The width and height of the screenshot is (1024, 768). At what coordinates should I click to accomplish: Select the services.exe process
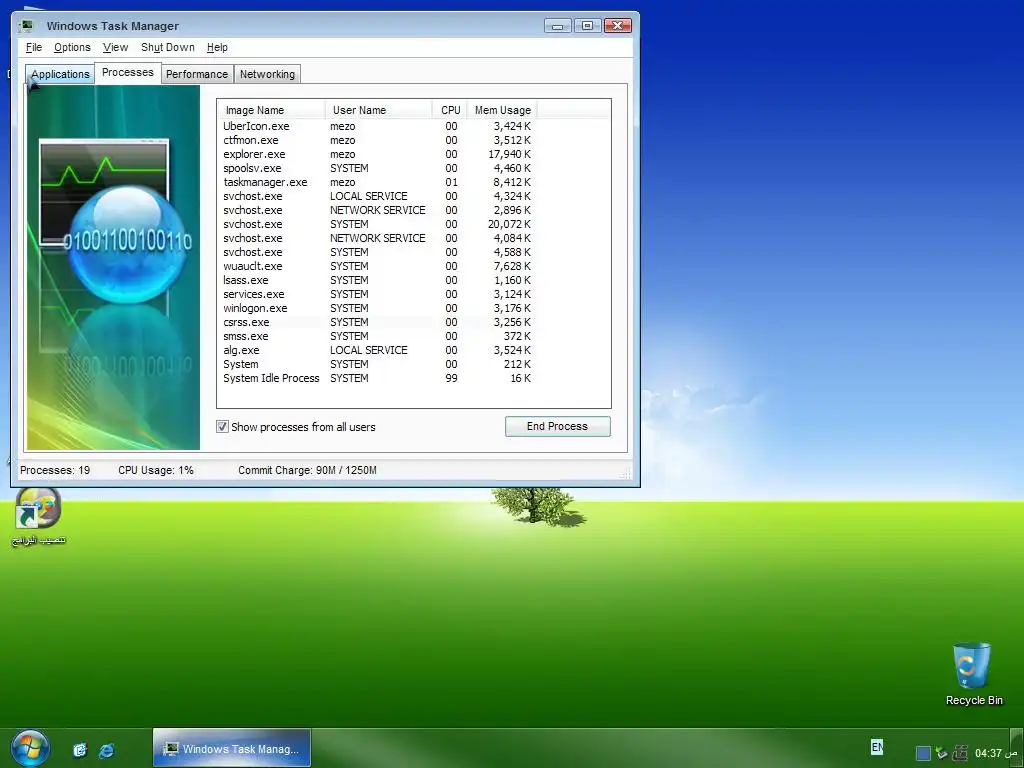[x=377, y=295]
